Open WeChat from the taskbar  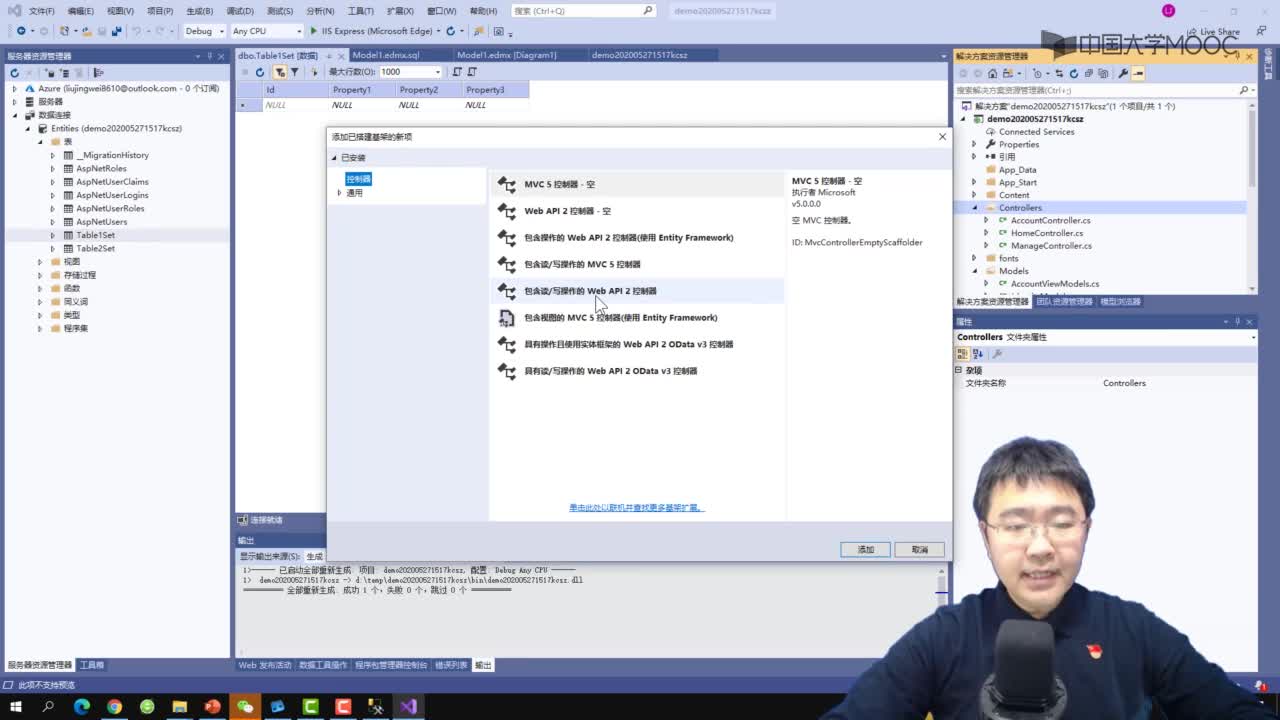coord(245,707)
